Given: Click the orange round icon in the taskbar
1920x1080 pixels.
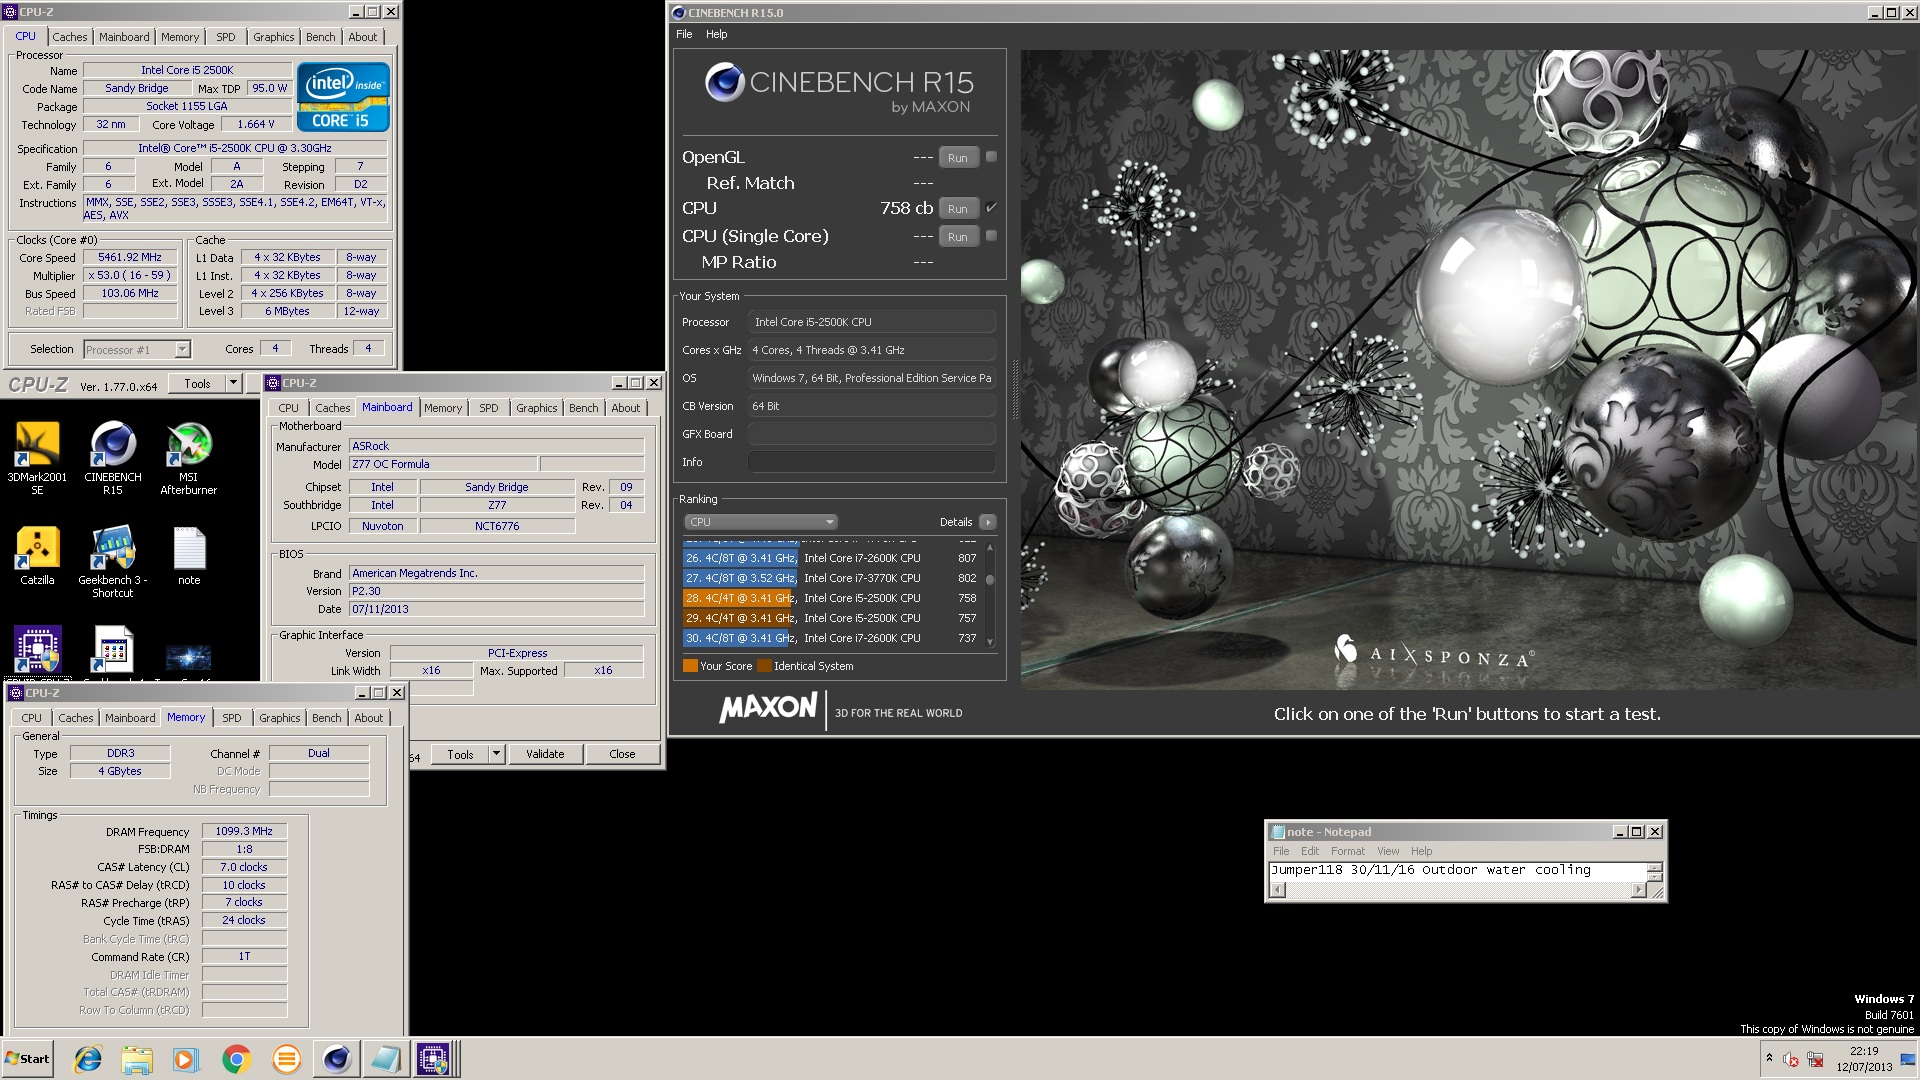Looking at the screenshot, I should 286,1059.
